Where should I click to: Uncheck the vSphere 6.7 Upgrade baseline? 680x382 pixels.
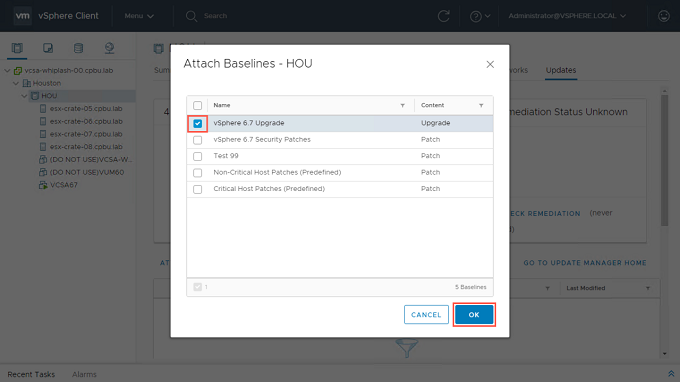(197, 124)
